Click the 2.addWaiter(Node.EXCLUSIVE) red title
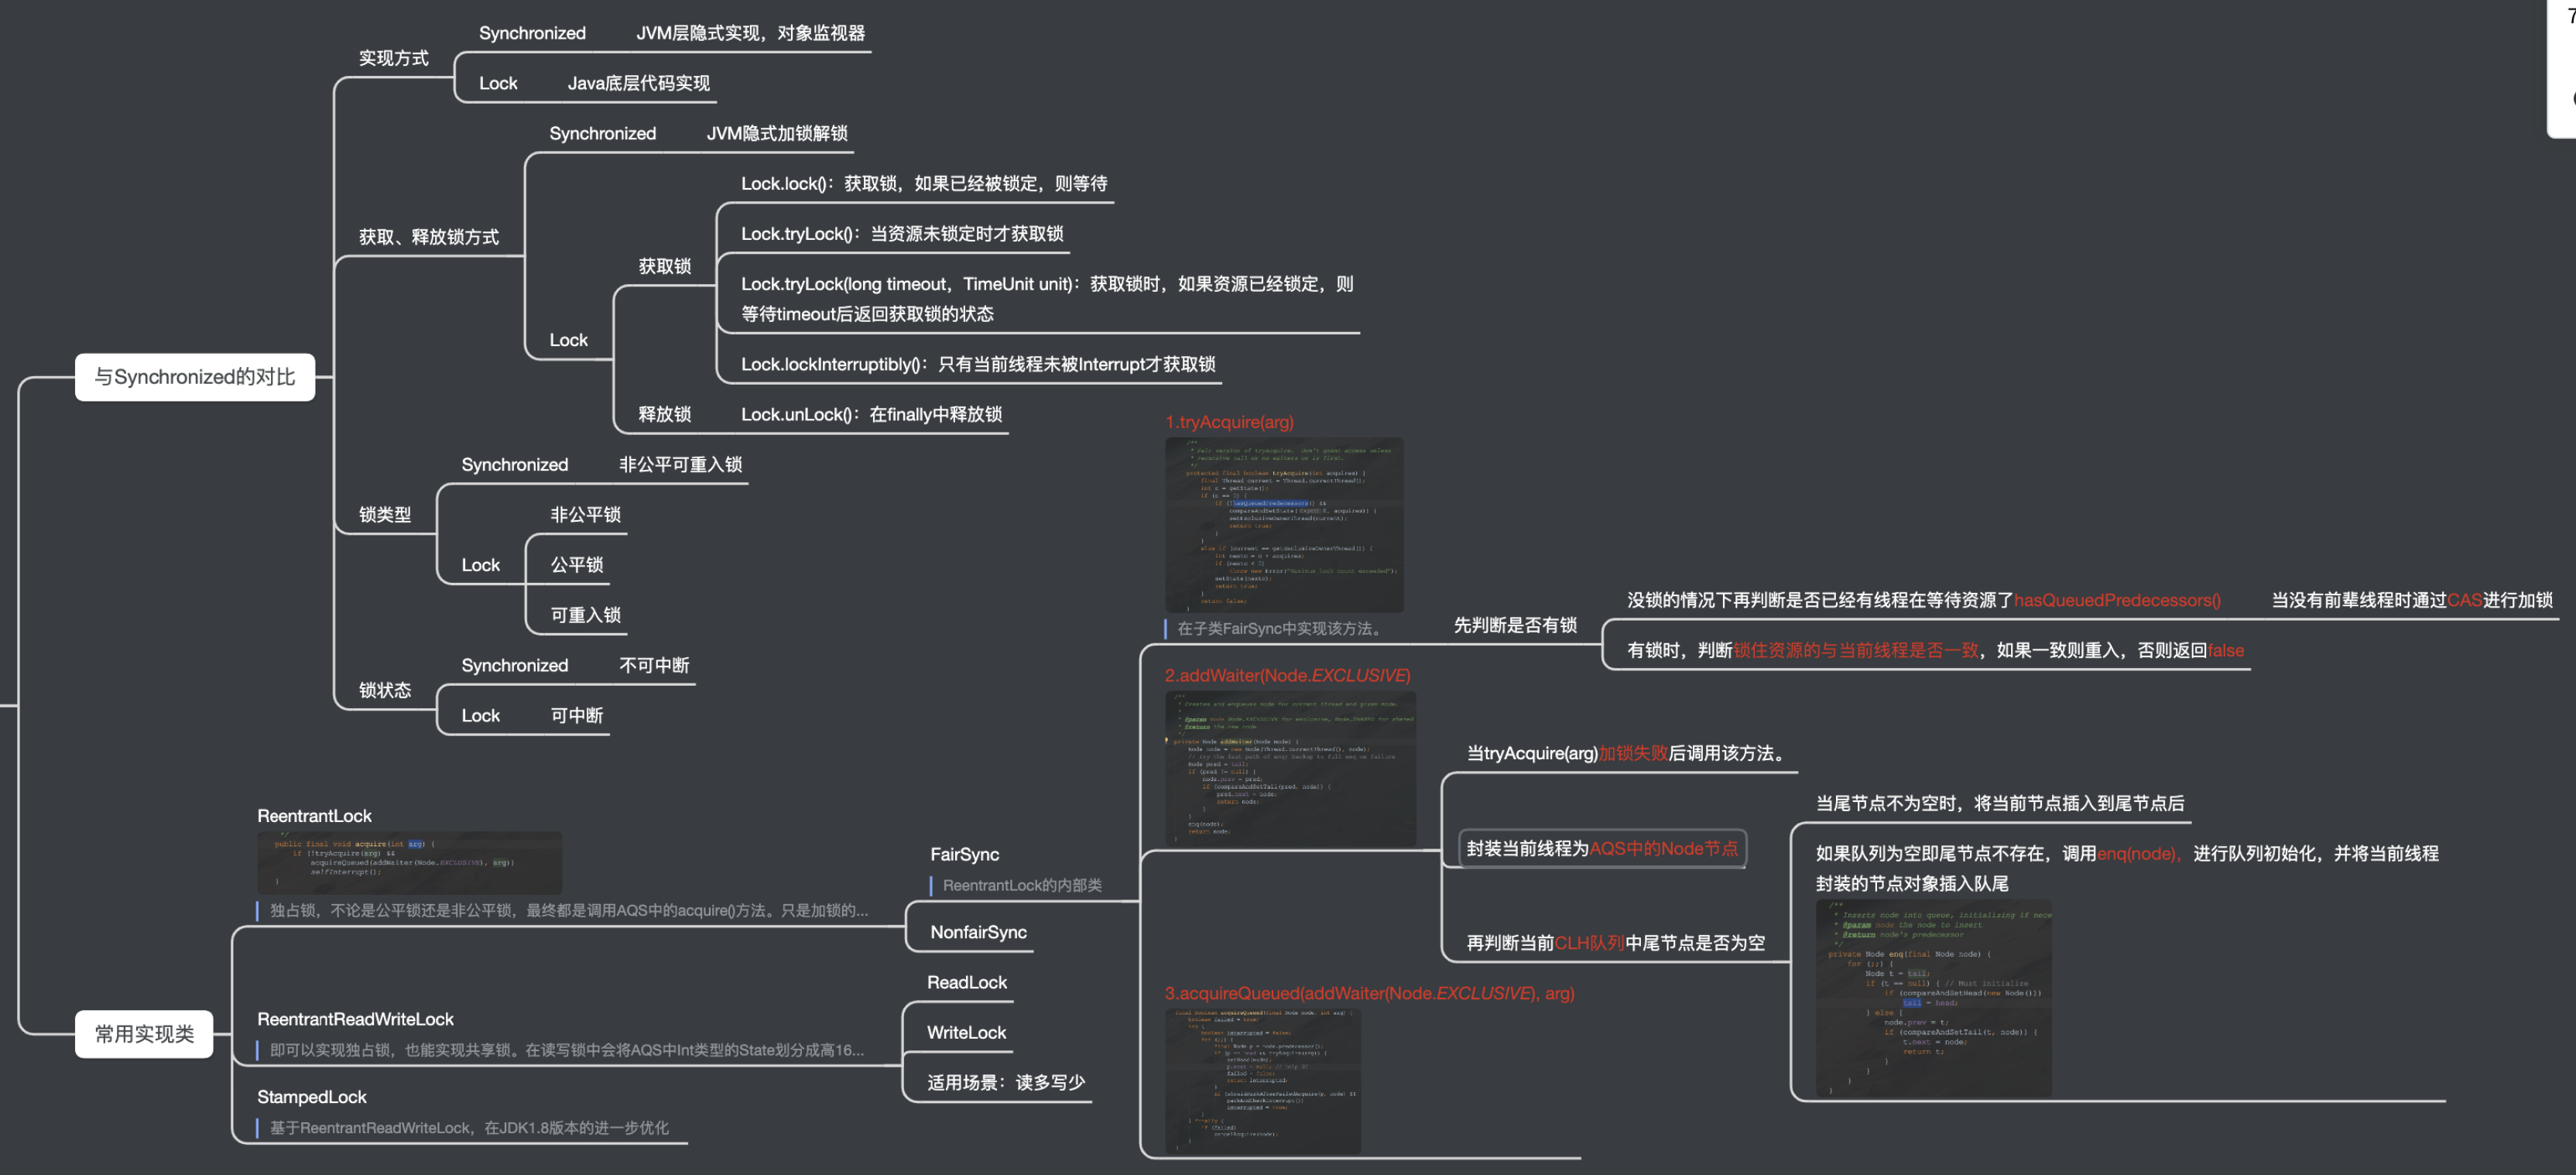The image size is (2576, 1175). [x=1287, y=676]
